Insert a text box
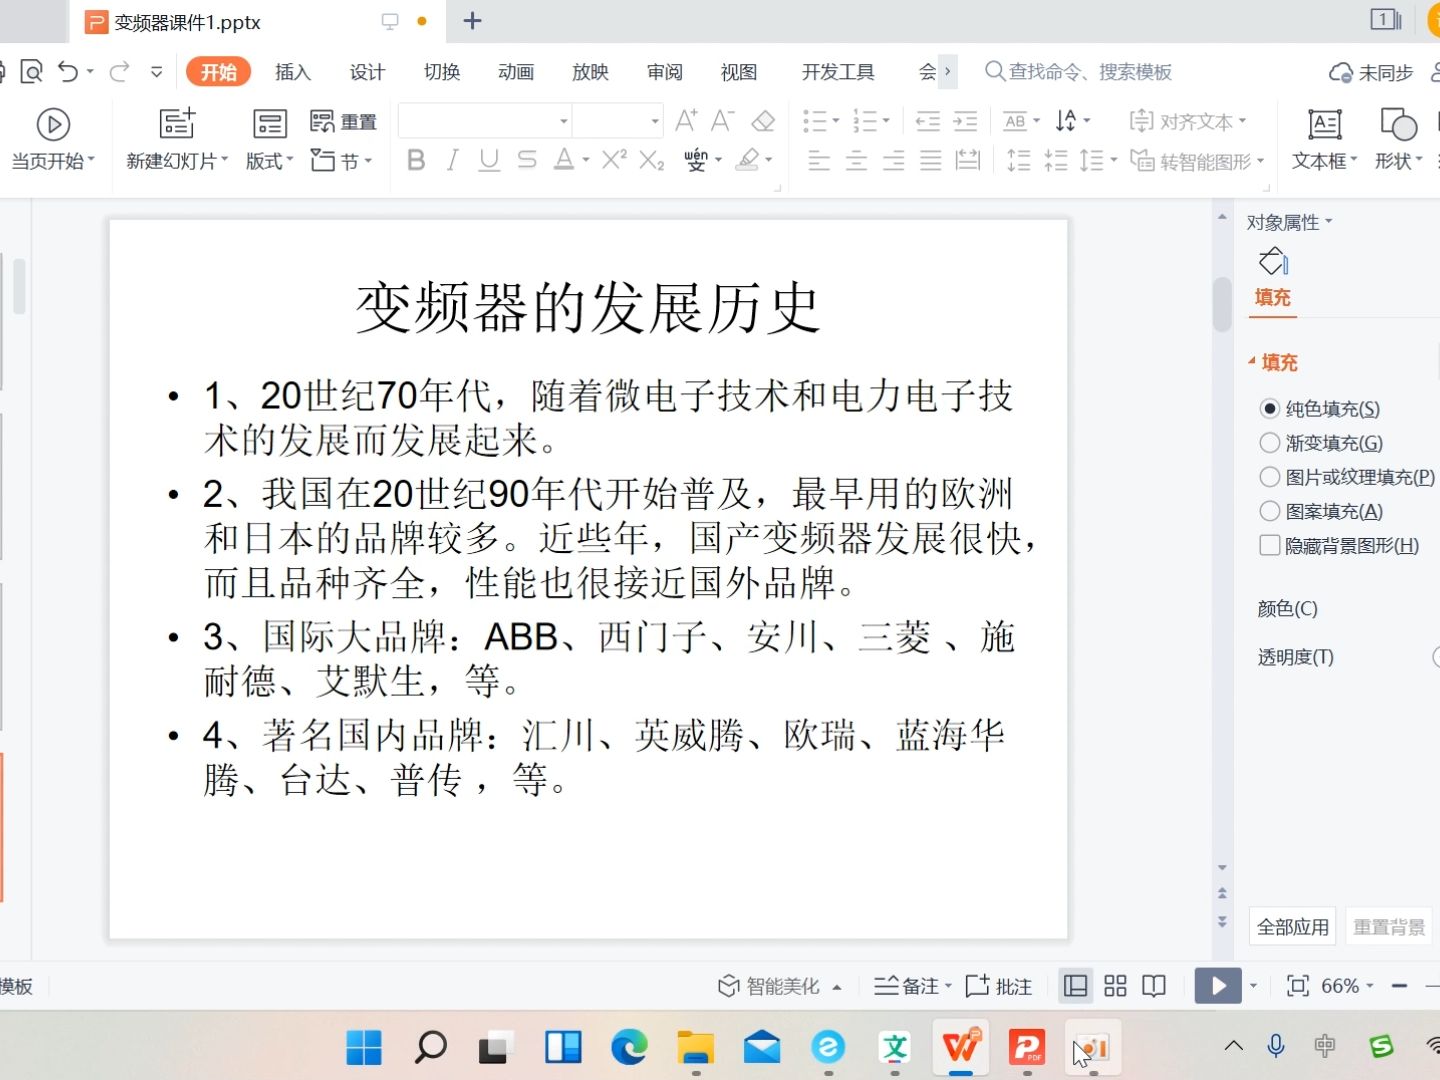 click(x=1324, y=139)
